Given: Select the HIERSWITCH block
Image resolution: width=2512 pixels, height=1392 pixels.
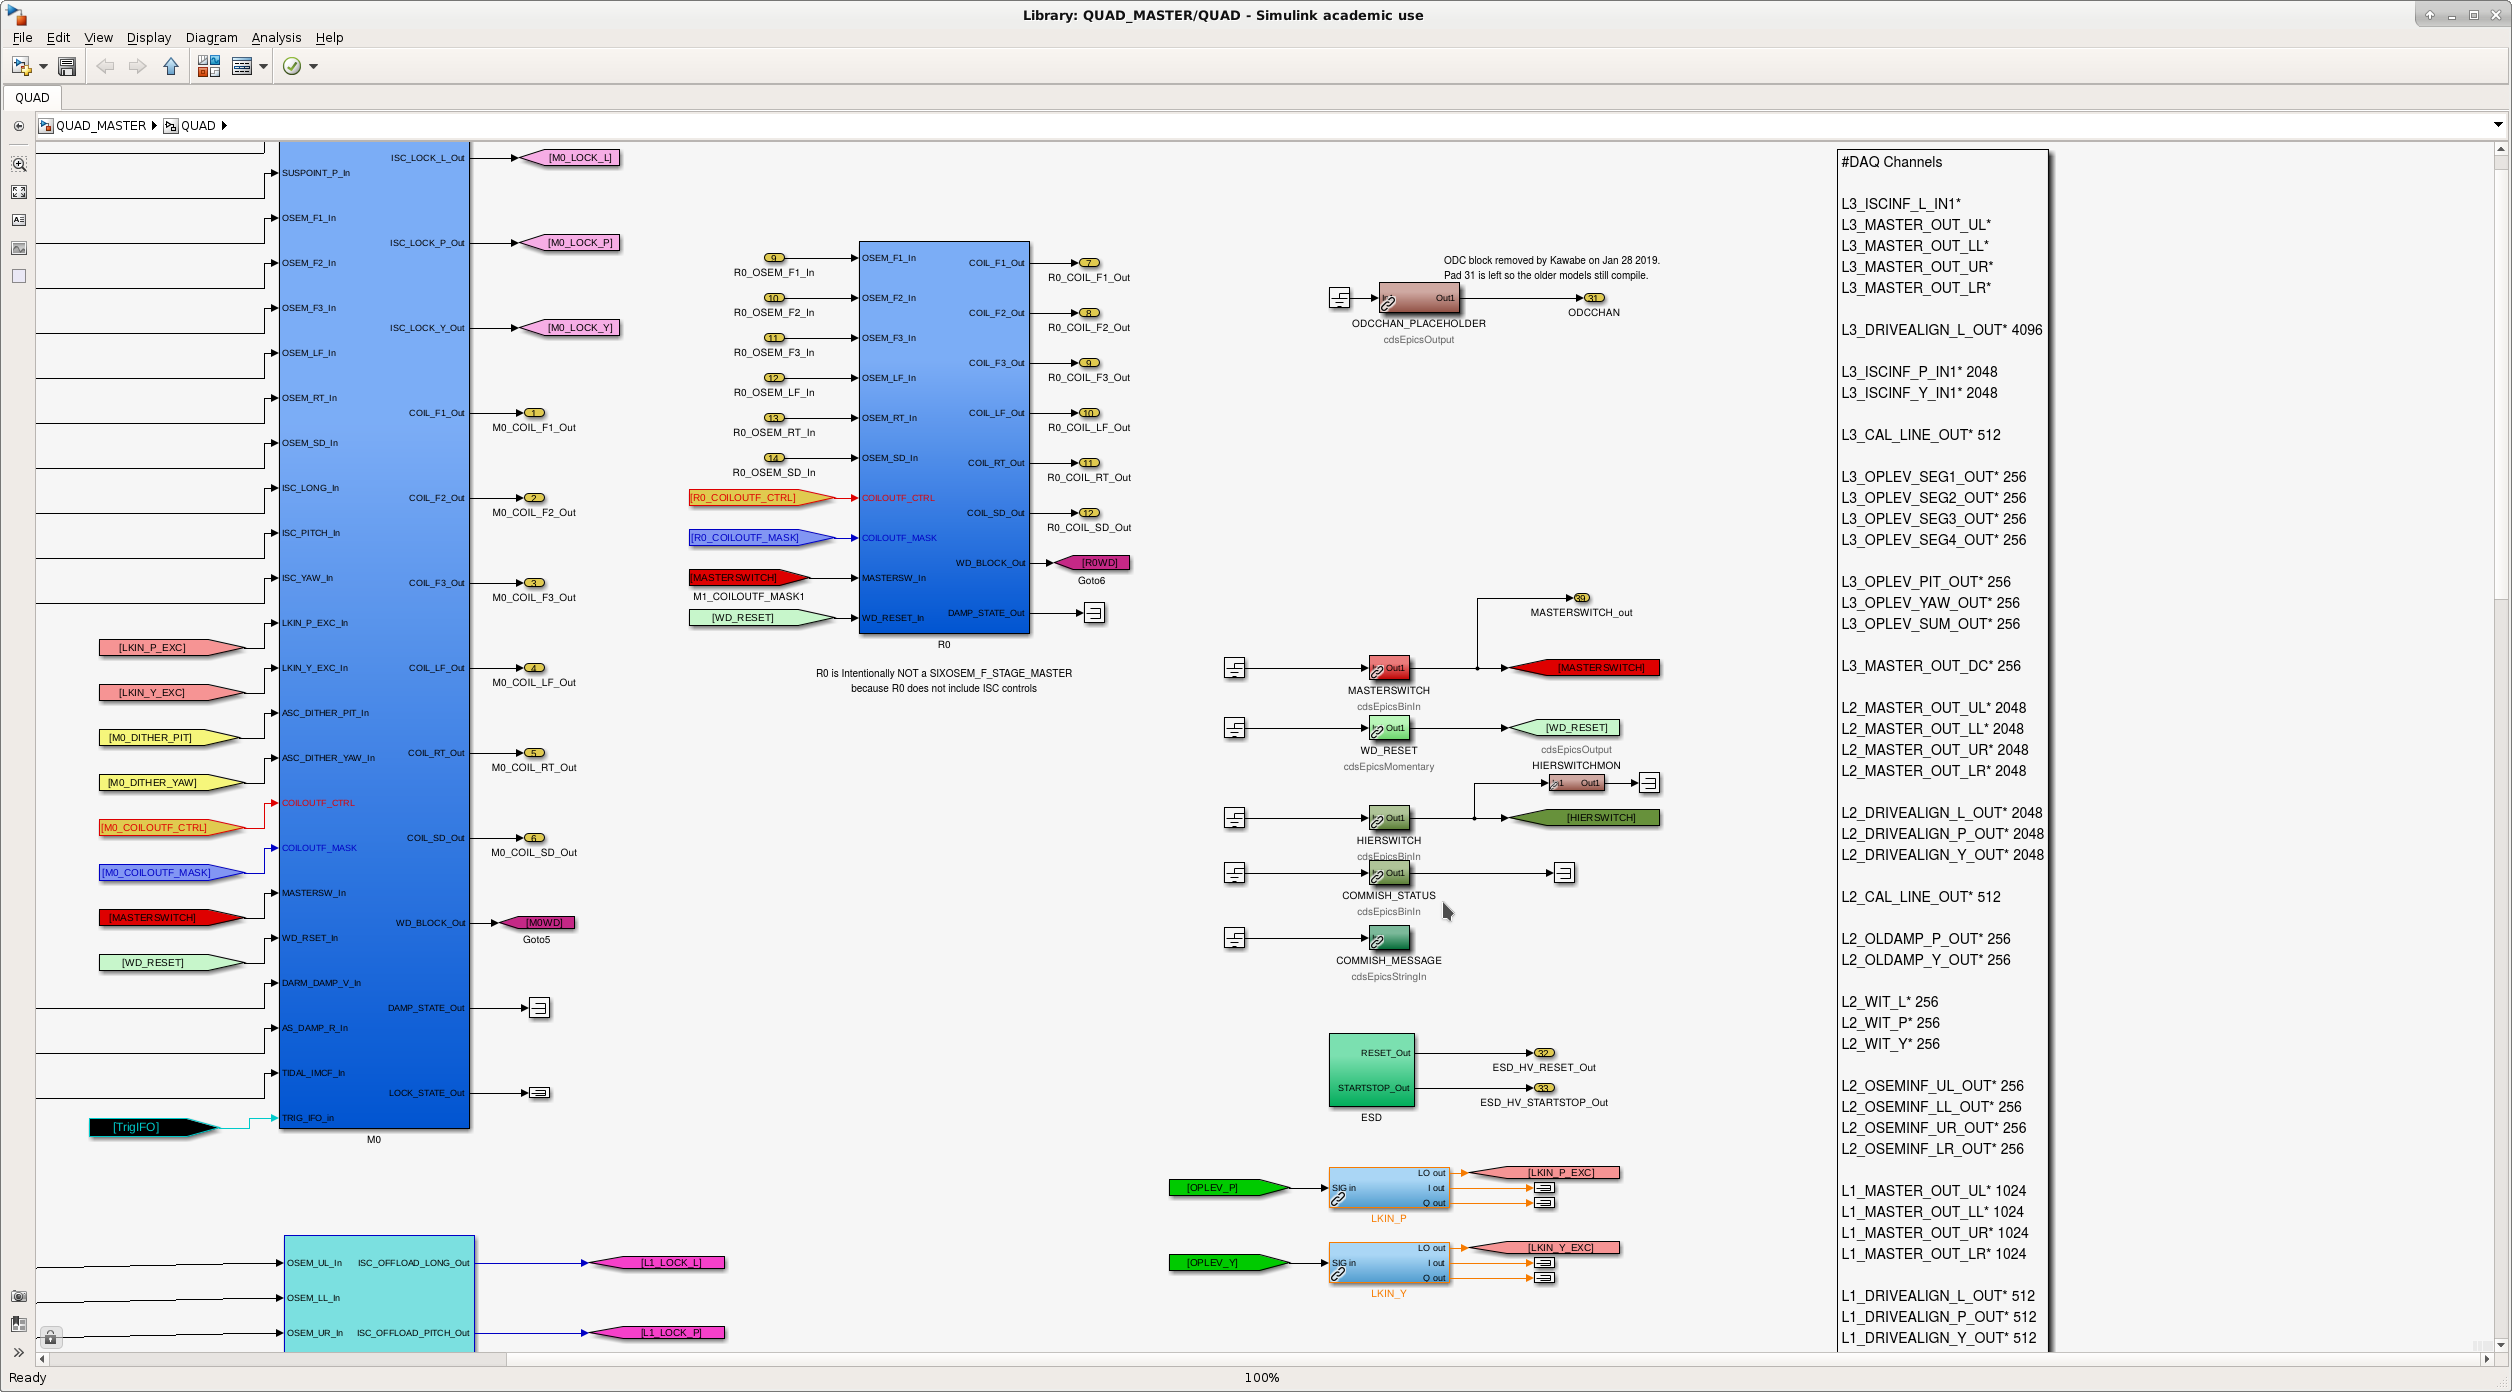Looking at the screenshot, I should point(1389,818).
